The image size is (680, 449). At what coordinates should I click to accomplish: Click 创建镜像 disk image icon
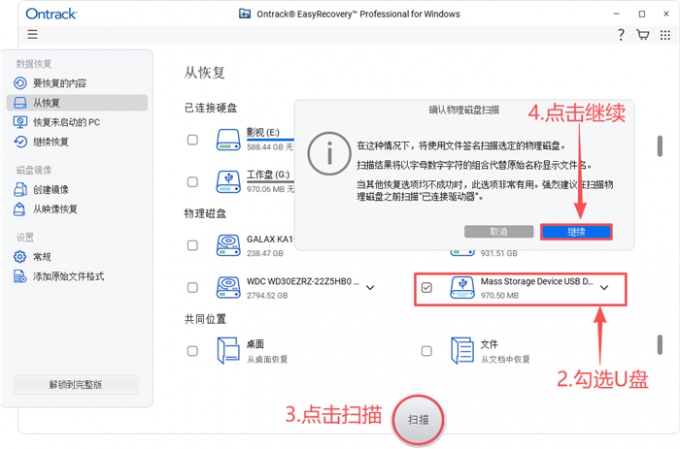tap(20, 190)
